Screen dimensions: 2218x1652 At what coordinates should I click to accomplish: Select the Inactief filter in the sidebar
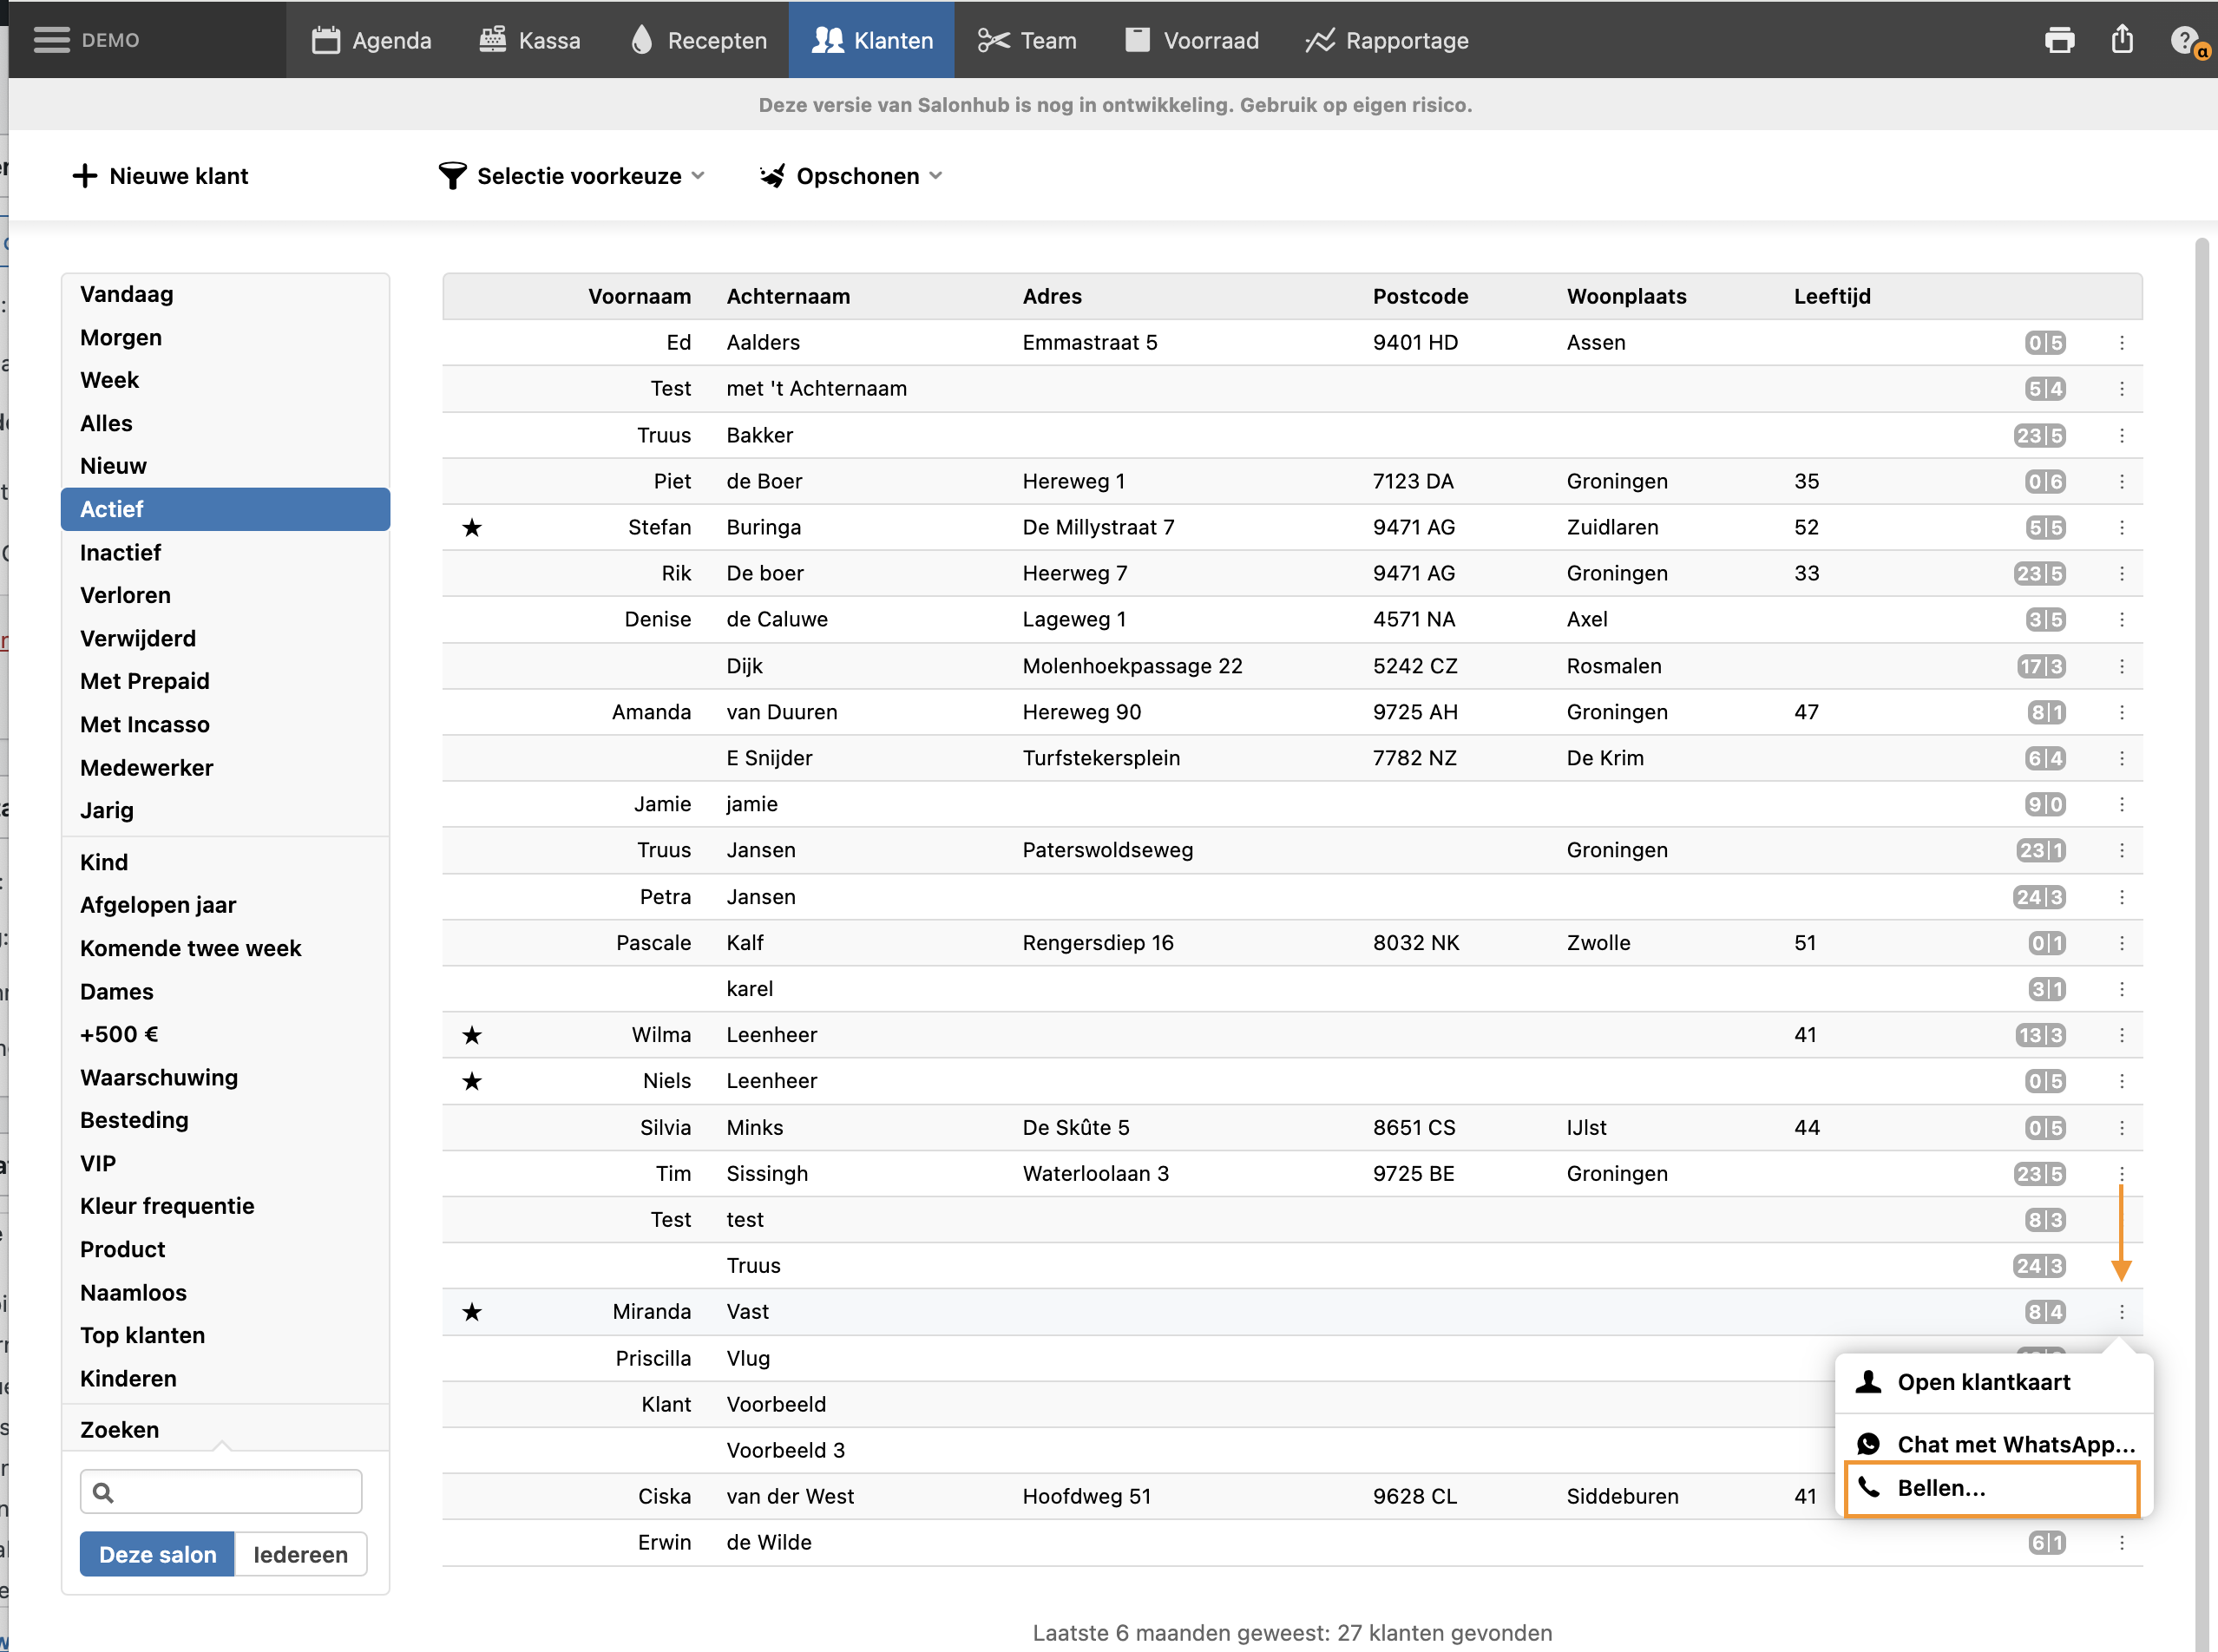(120, 553)
